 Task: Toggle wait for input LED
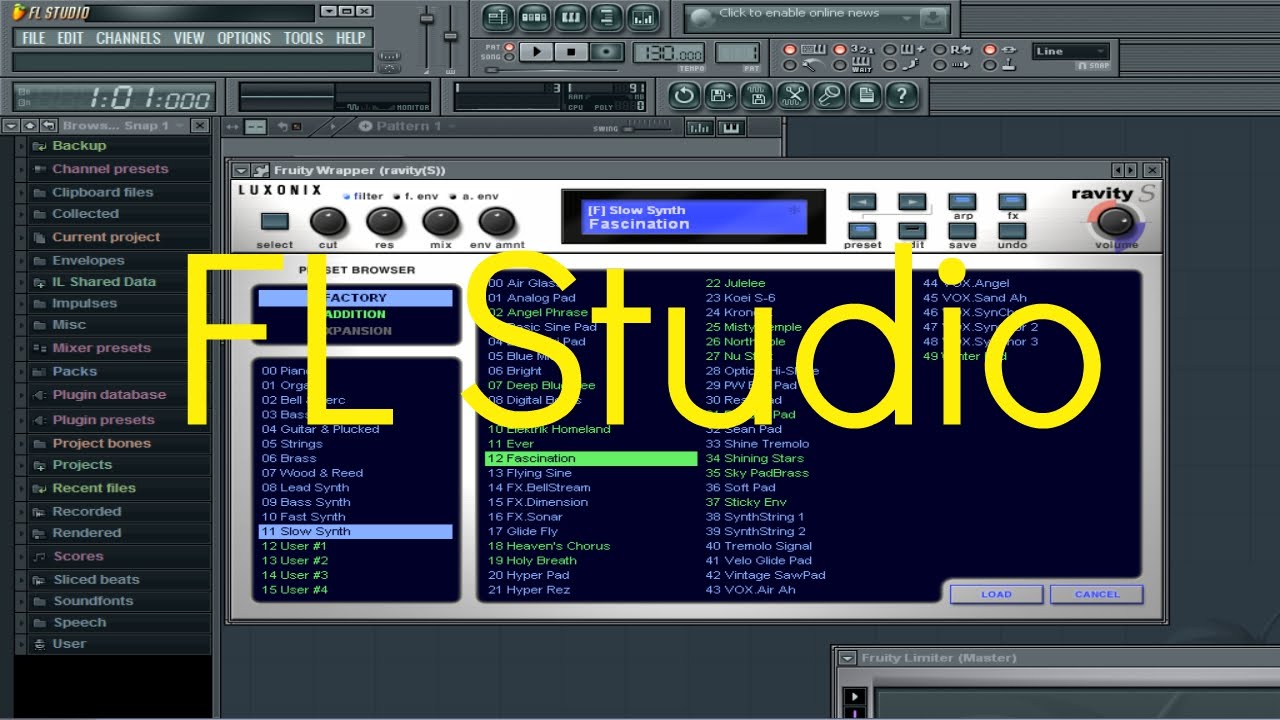coord(840,66)
